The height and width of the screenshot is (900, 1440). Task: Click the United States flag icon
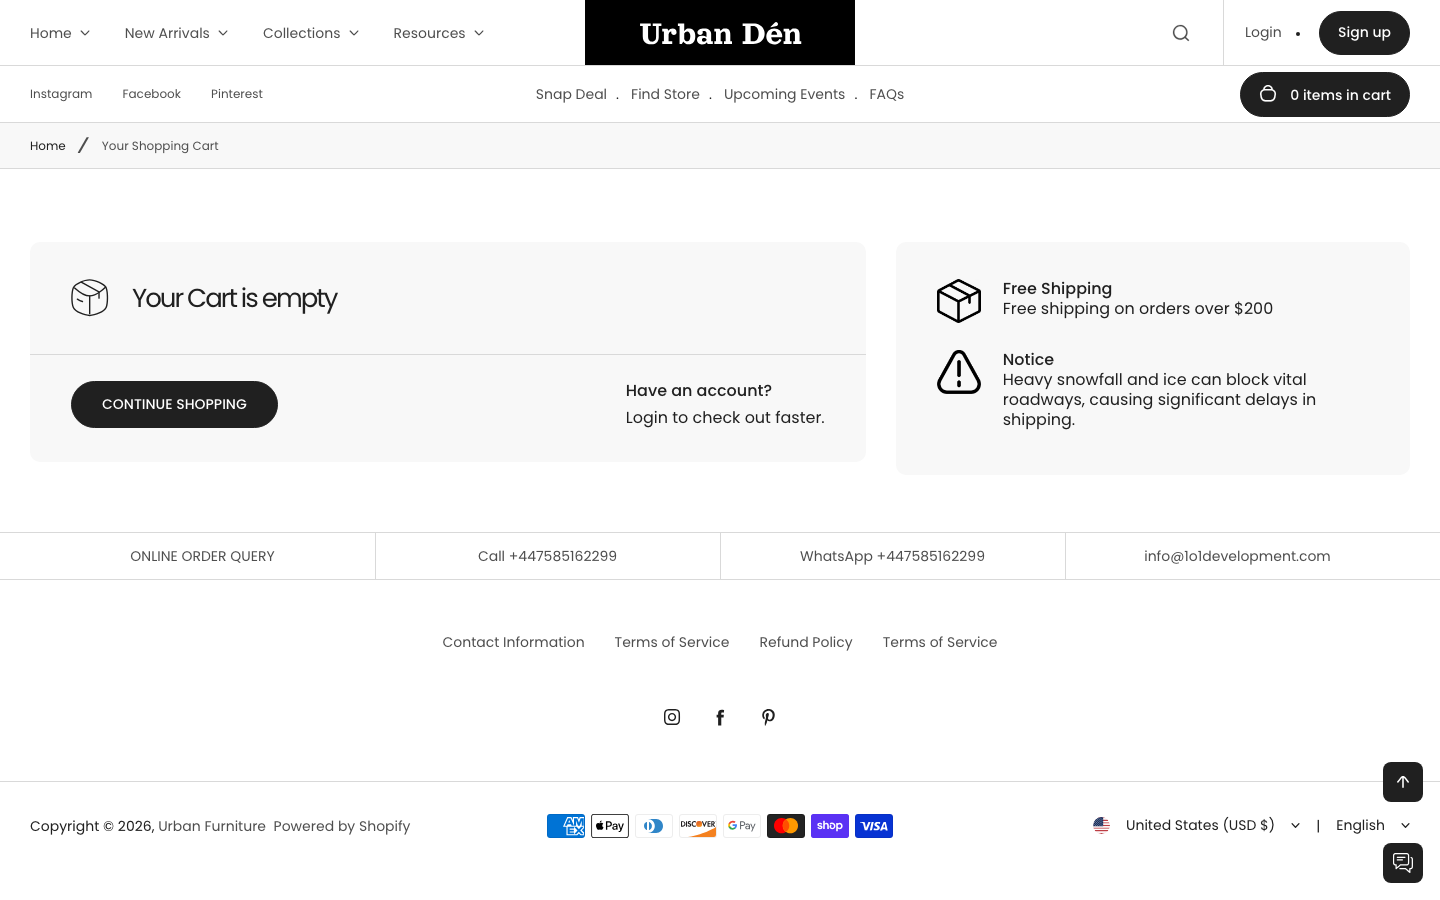click(x=1102, y=825)
